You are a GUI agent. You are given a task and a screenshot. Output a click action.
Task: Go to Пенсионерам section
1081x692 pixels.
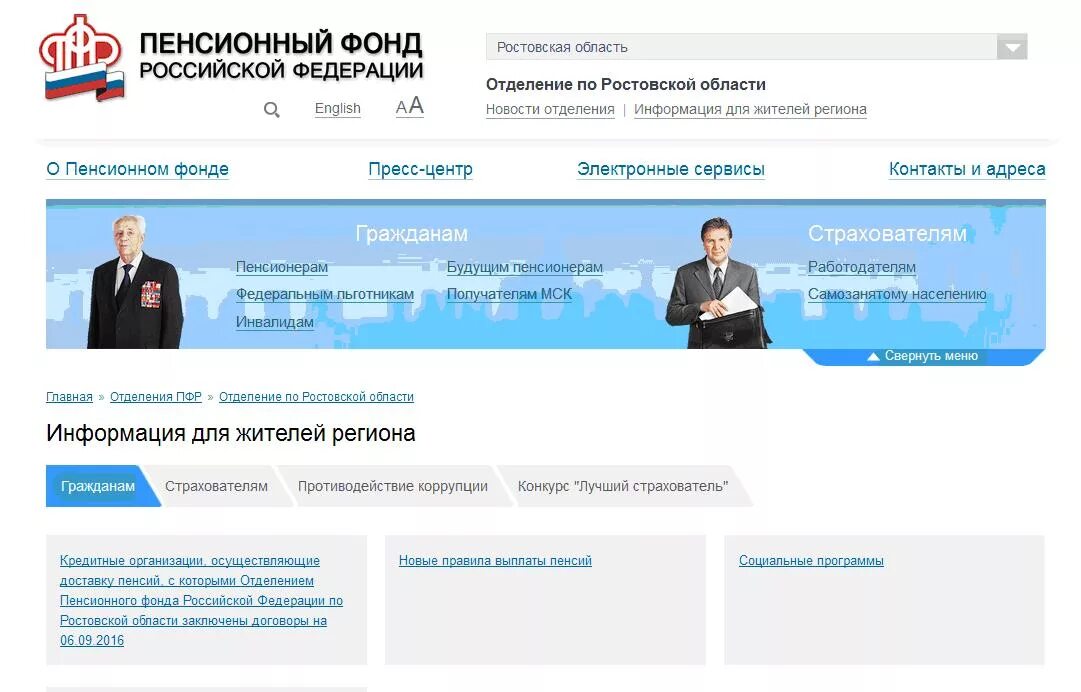[x=282, y=267]
